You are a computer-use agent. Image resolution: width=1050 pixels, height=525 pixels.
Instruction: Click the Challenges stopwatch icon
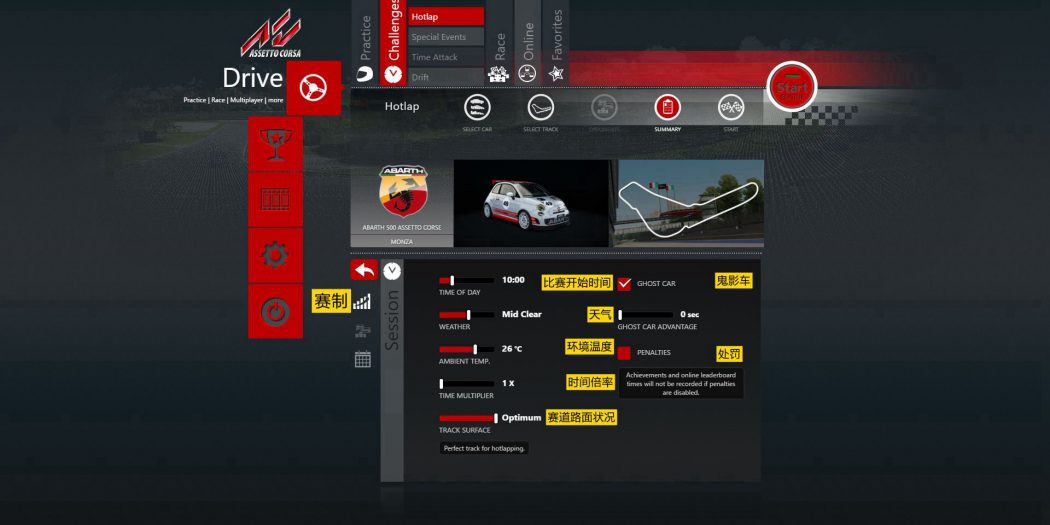(393, 74)
